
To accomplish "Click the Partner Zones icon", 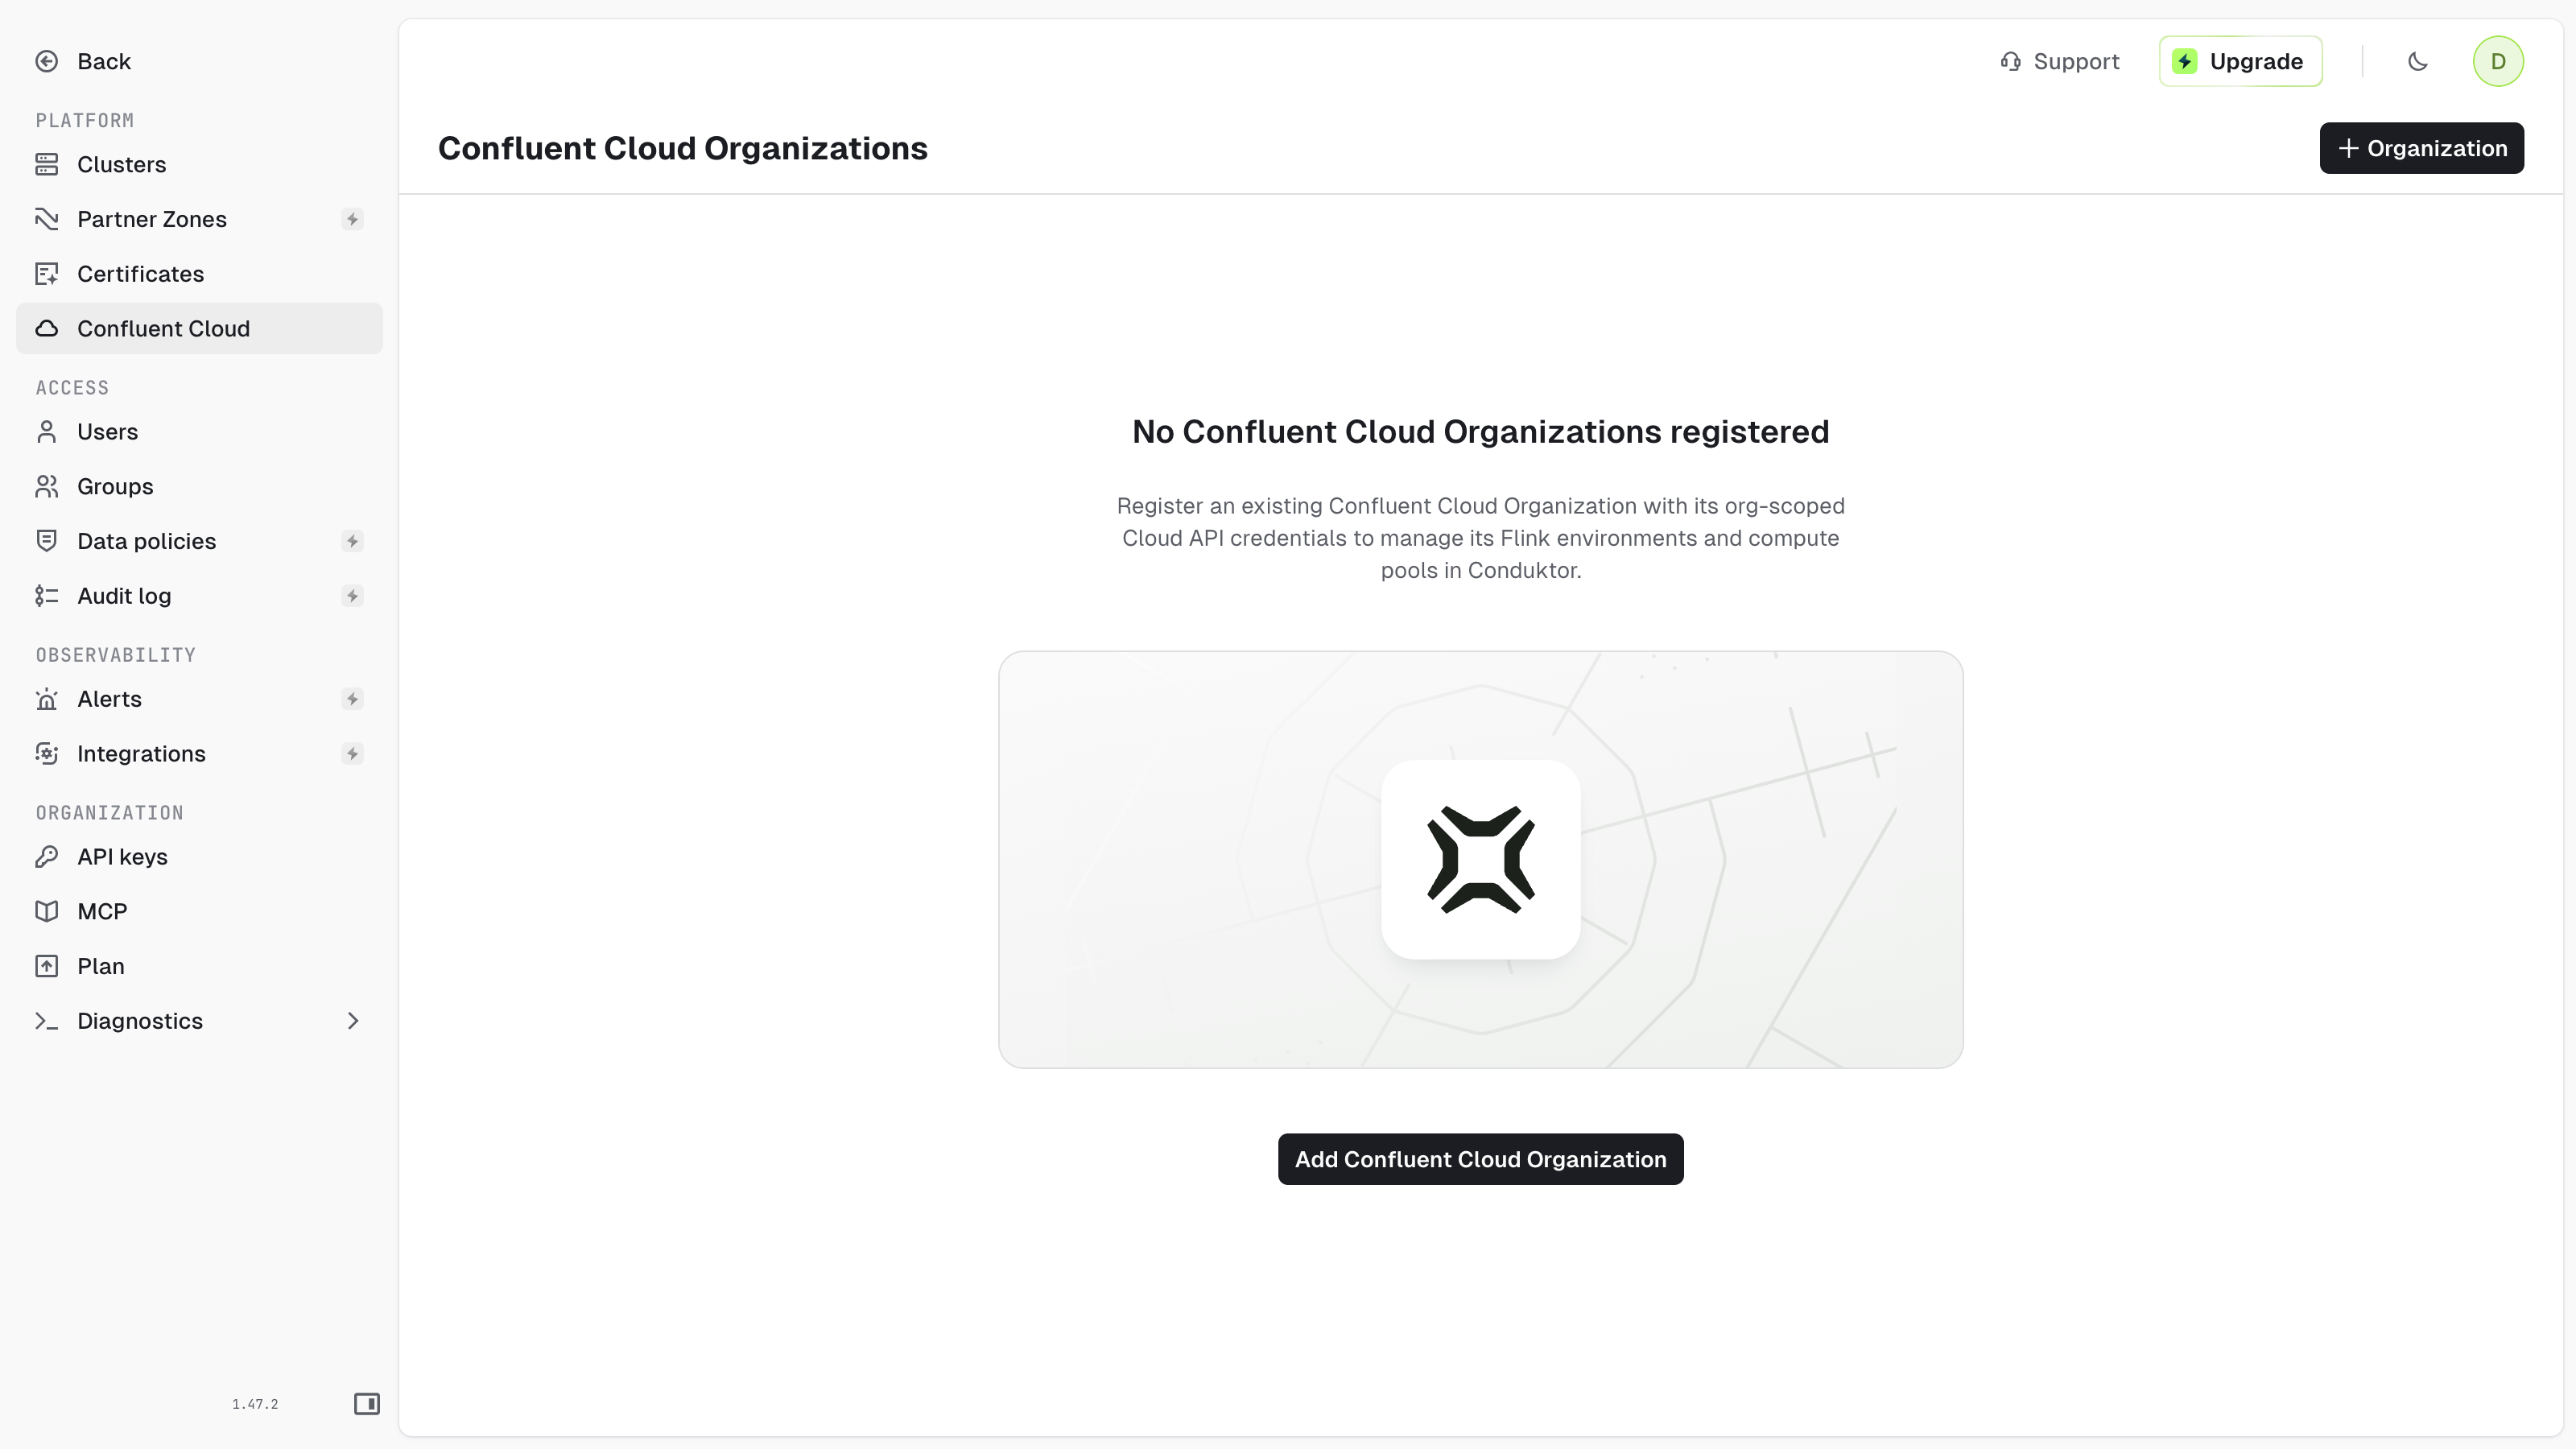I will [47, 219].
